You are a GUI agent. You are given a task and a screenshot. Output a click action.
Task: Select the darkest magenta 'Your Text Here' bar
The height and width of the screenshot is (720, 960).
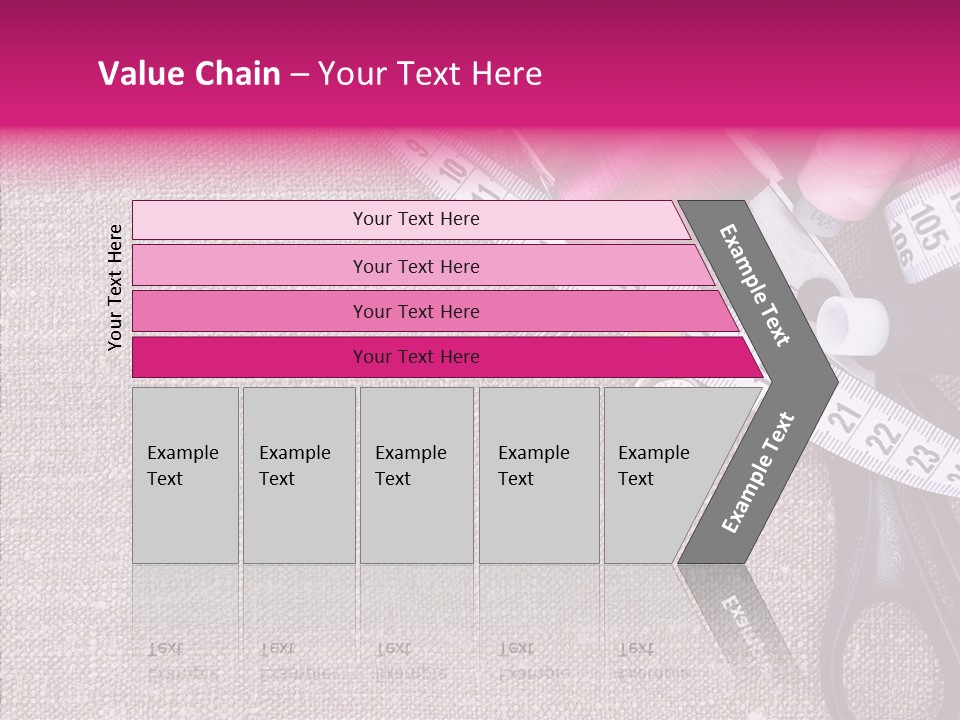[415, 357]
